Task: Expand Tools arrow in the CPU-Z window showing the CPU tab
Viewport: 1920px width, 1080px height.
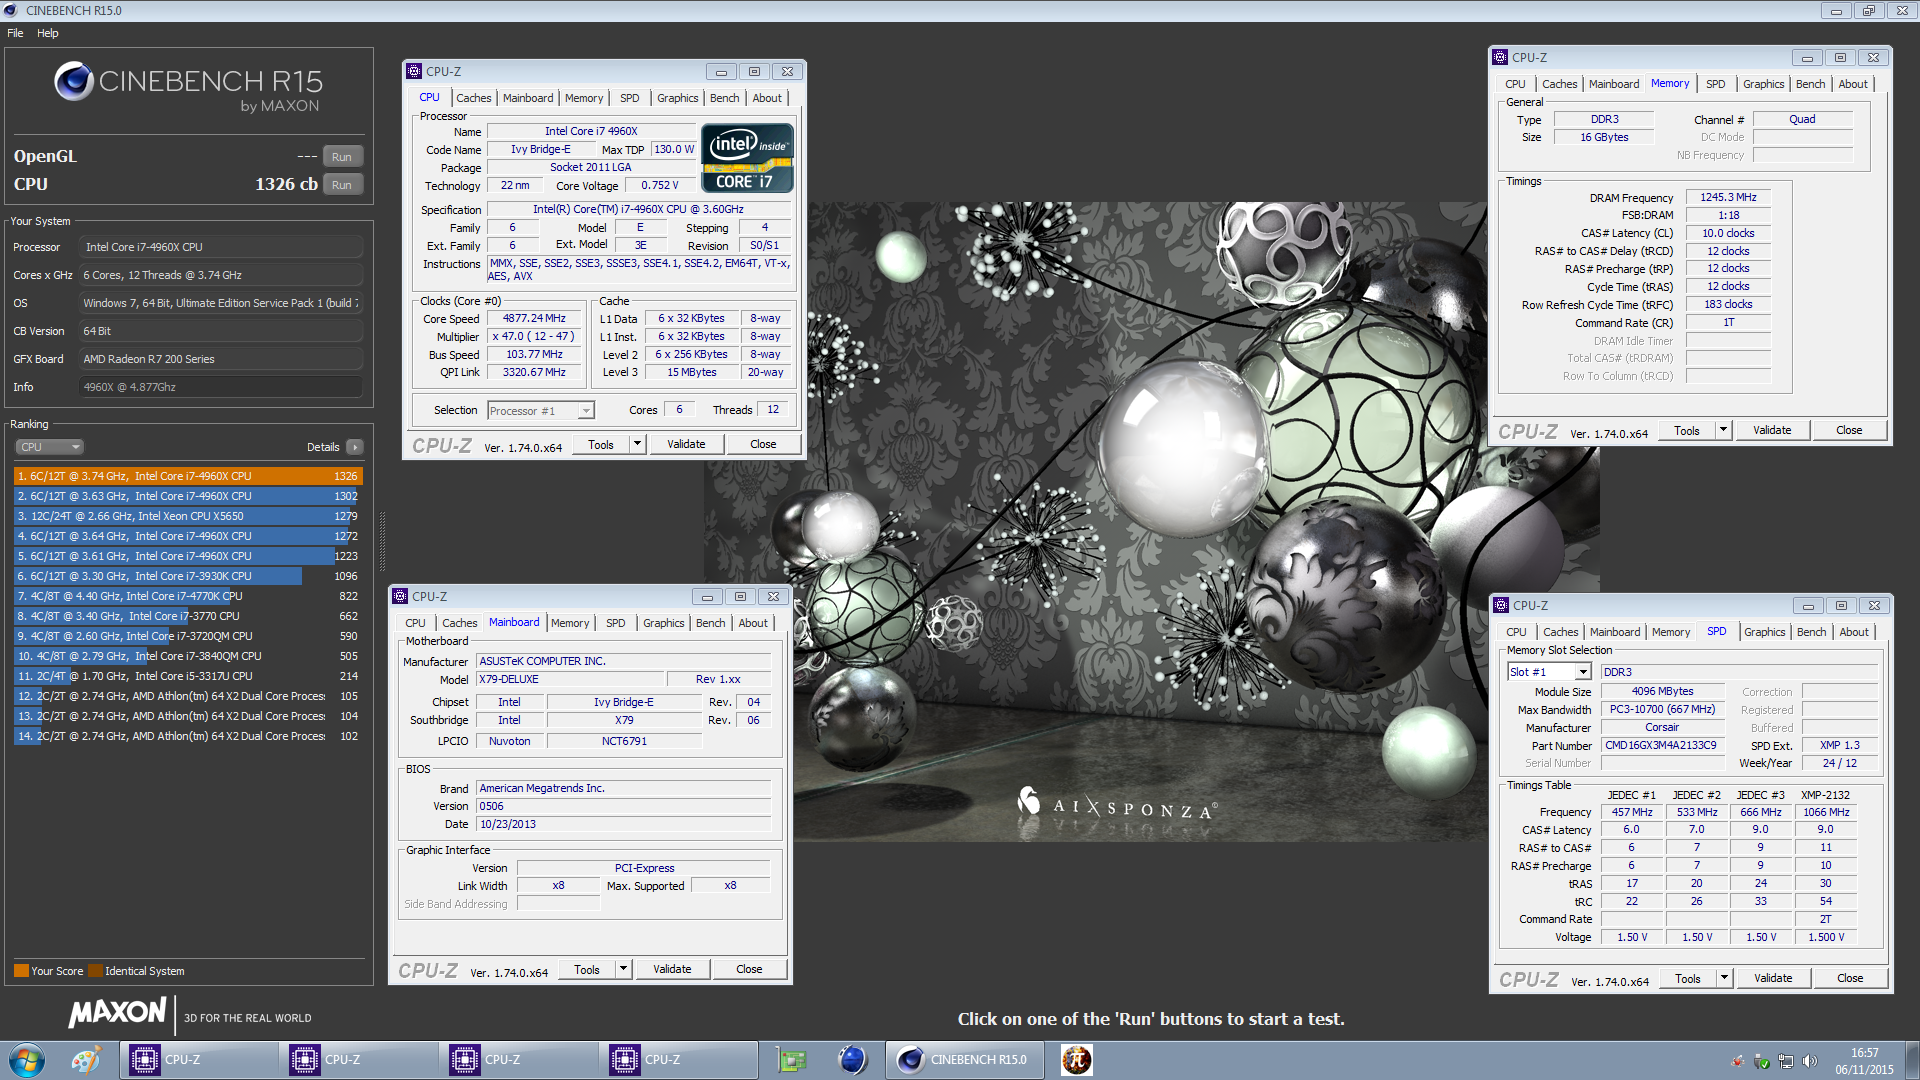Action: click(x=637, y=444)
